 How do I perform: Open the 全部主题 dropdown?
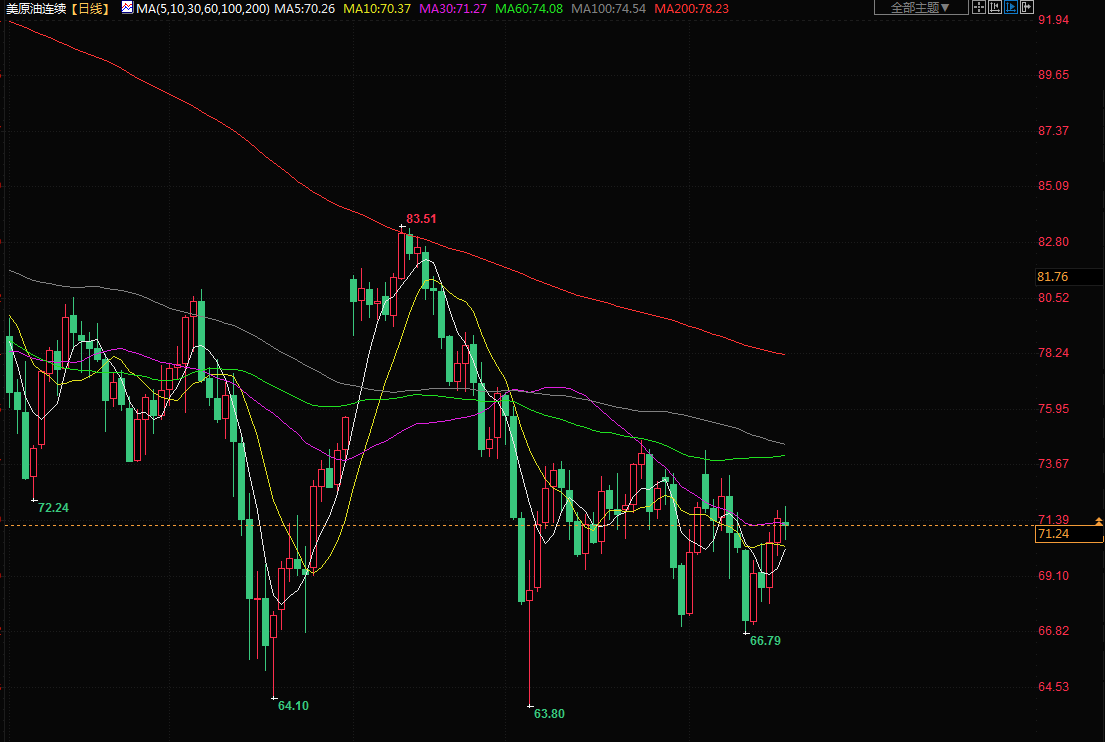(x=921, y=8)
